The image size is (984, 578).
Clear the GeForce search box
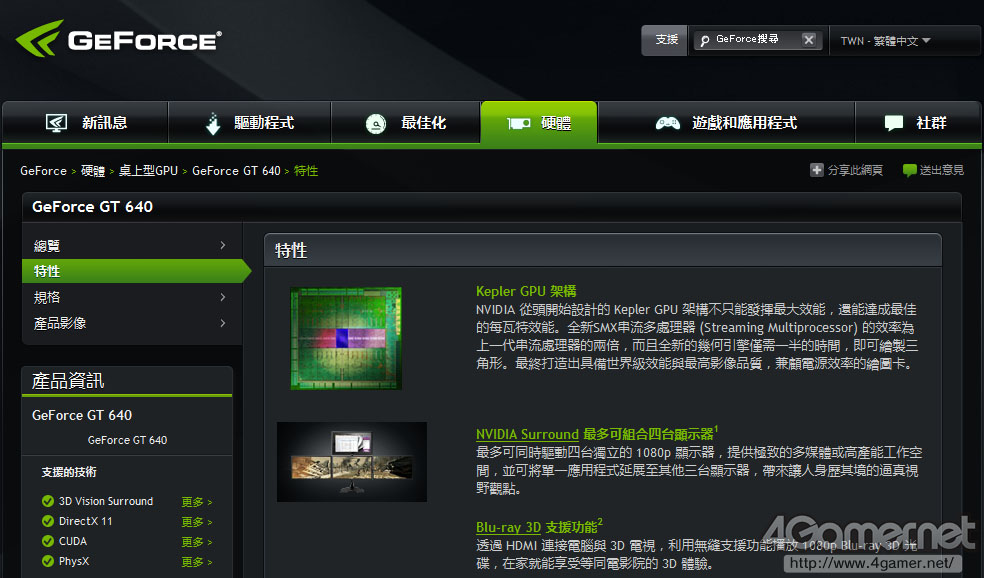[809, 40]
